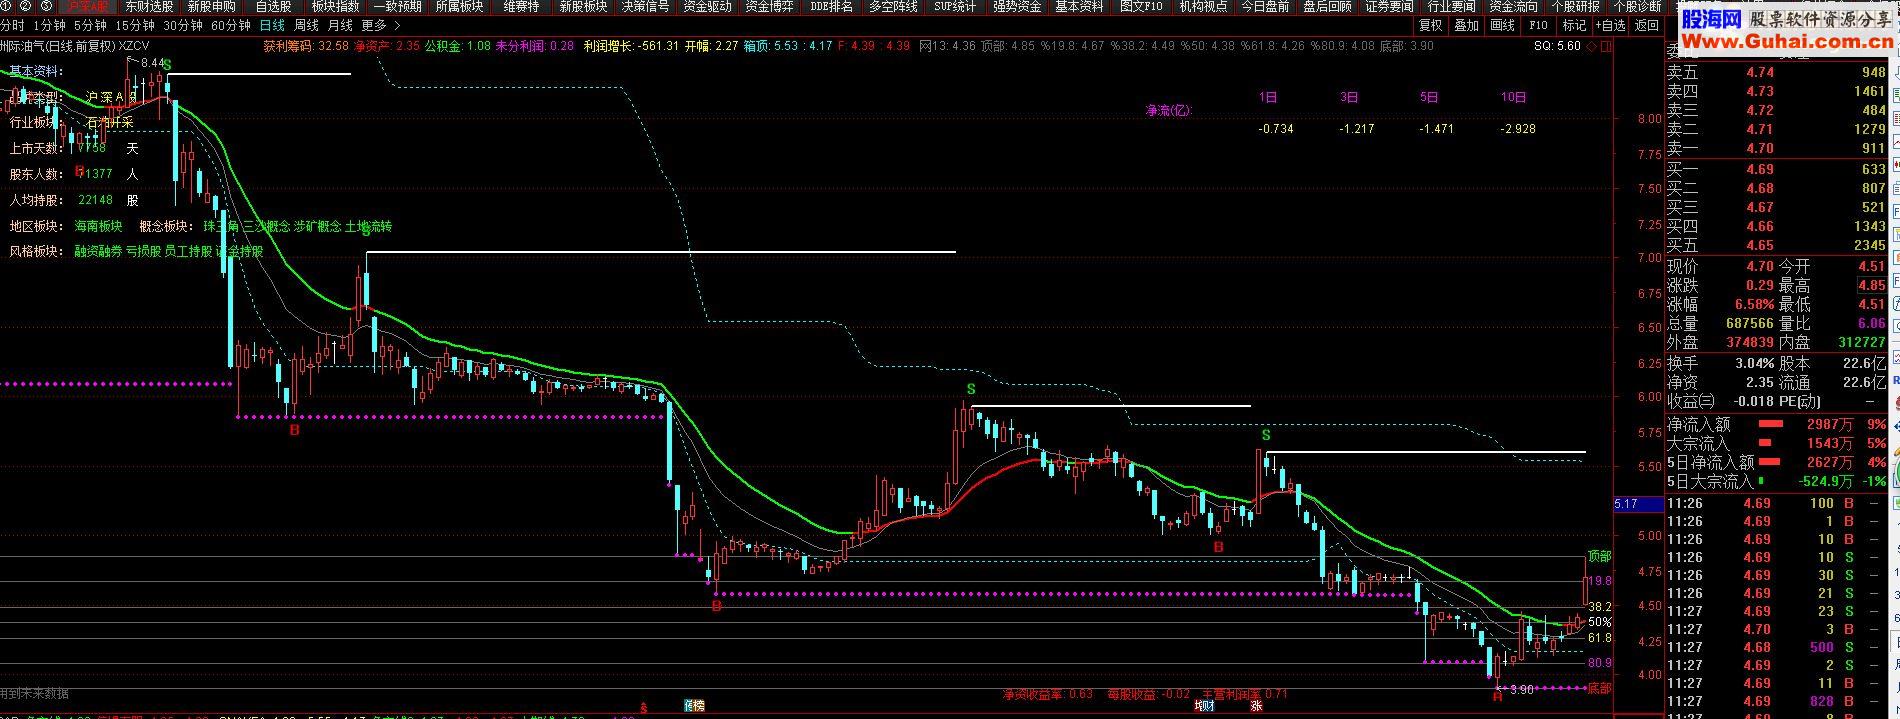Click the green S sell signal near 5.53
The image size is (1900, 719).
pyautogui.click(x=1266, y=435)
